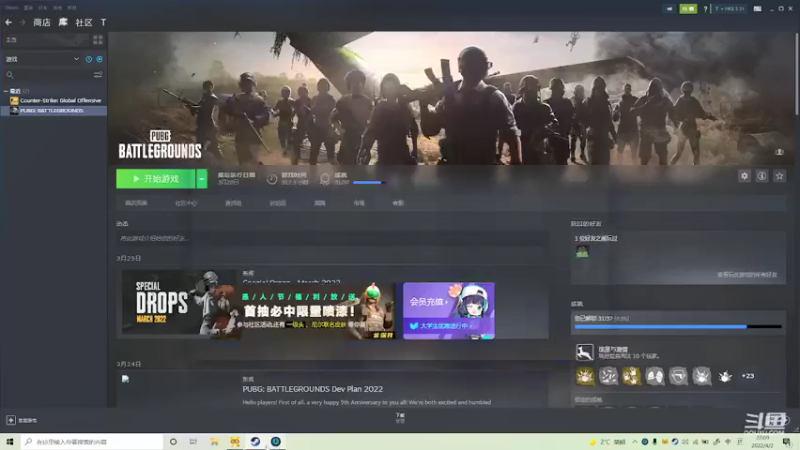This screenshot has height=450, width=800.
Task: Show hidden system tray icons chevron
Action: click(x=635, y=442)
